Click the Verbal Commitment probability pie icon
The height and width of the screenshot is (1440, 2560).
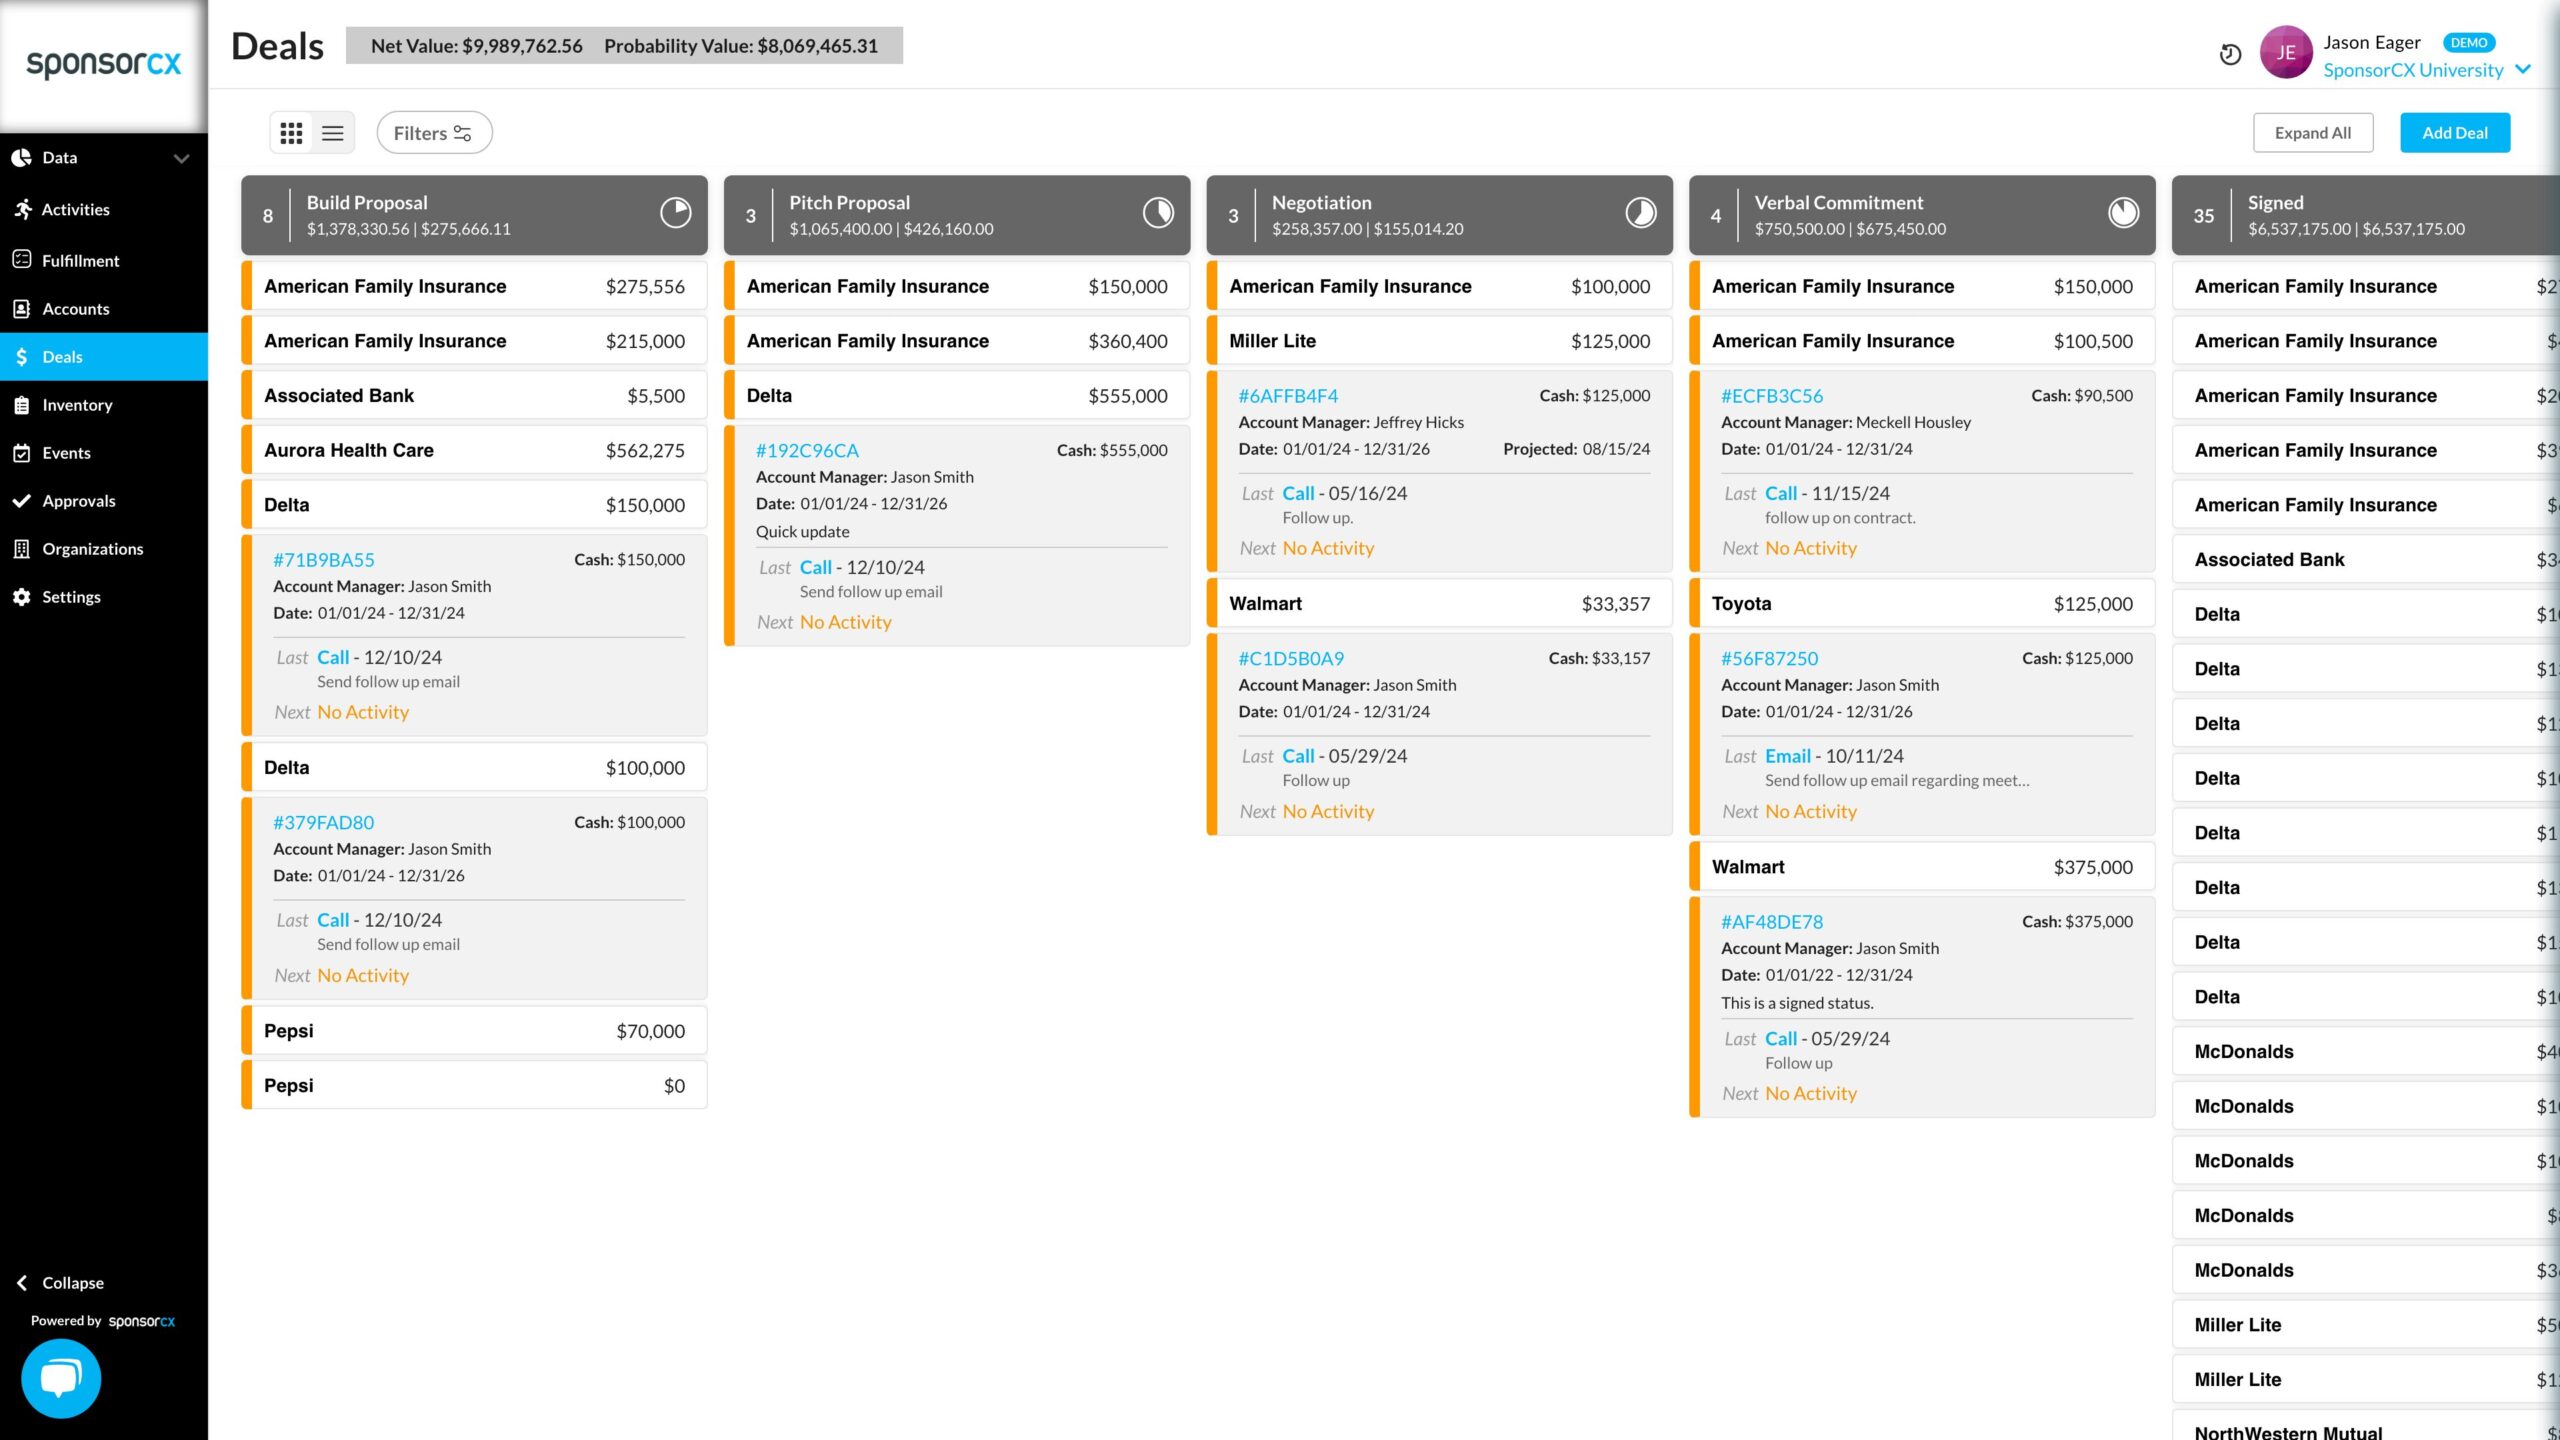click(x=2124, y=213)
